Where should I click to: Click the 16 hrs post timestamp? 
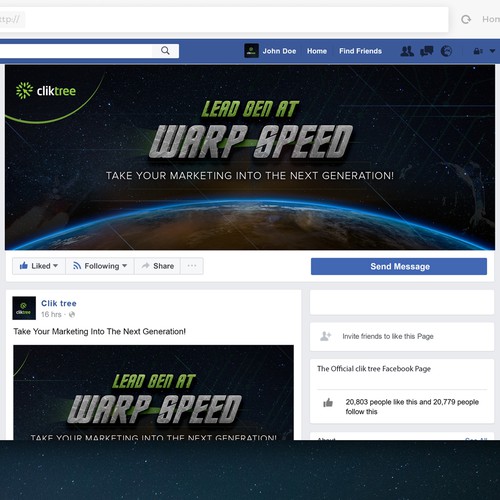51,314
